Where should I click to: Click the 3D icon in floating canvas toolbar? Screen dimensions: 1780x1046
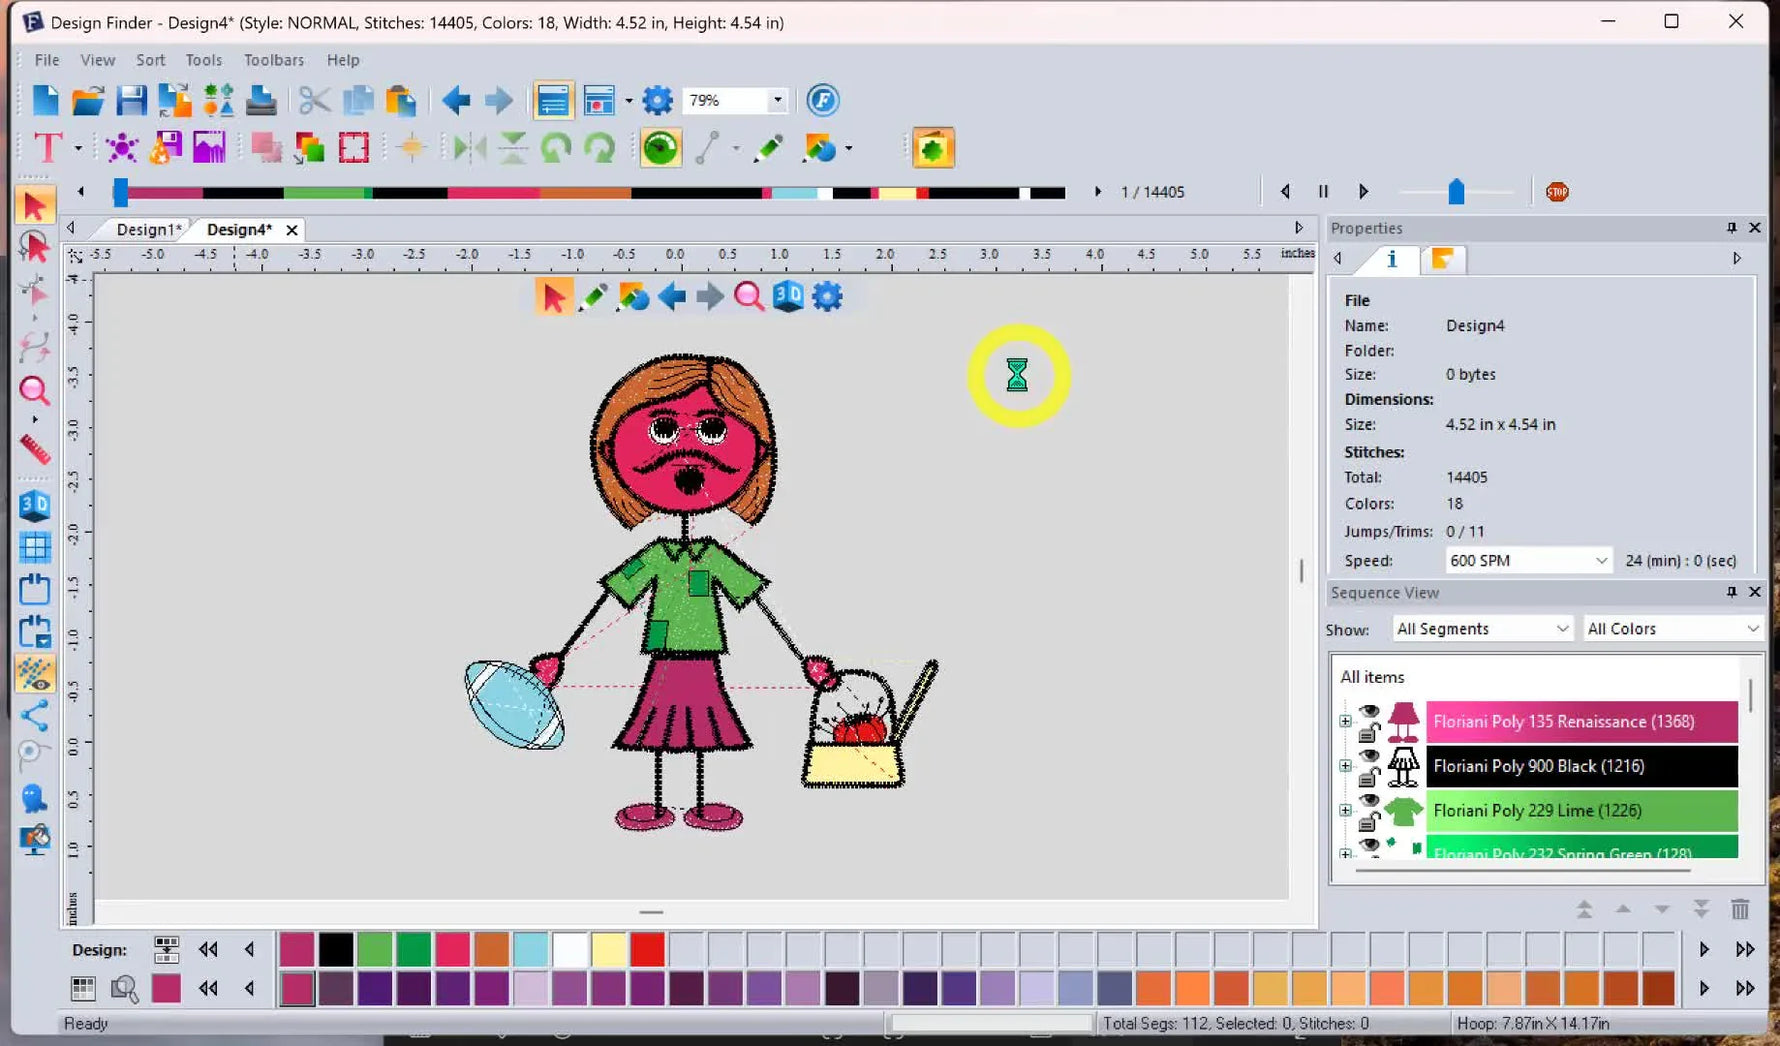click(788, 296)
